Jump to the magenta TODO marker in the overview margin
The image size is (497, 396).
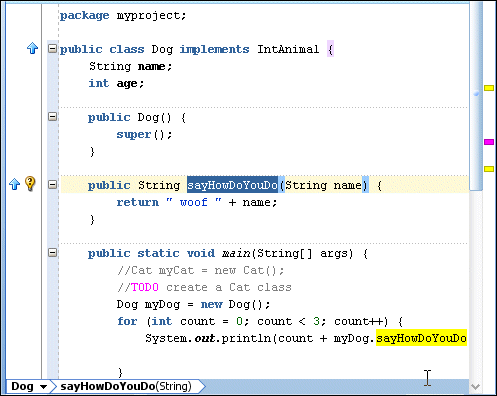pyautogui.click(x=489, y=142)
